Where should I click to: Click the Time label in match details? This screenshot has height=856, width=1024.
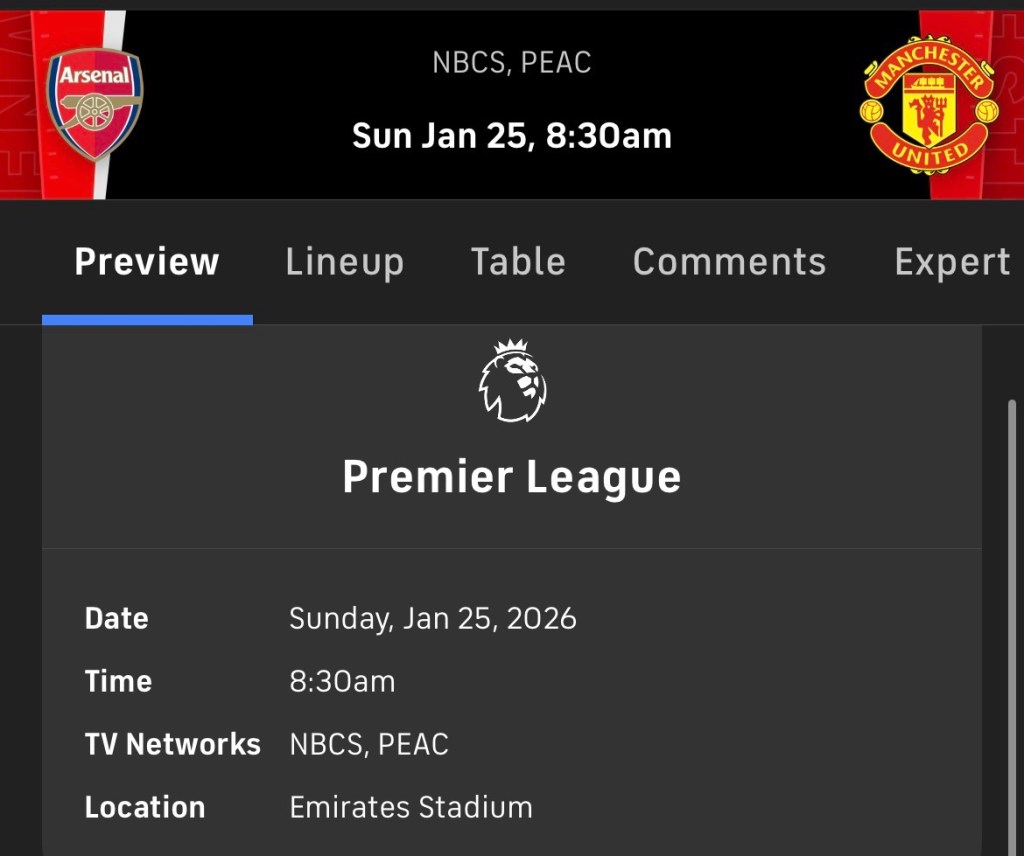click(x=118, y=681)
